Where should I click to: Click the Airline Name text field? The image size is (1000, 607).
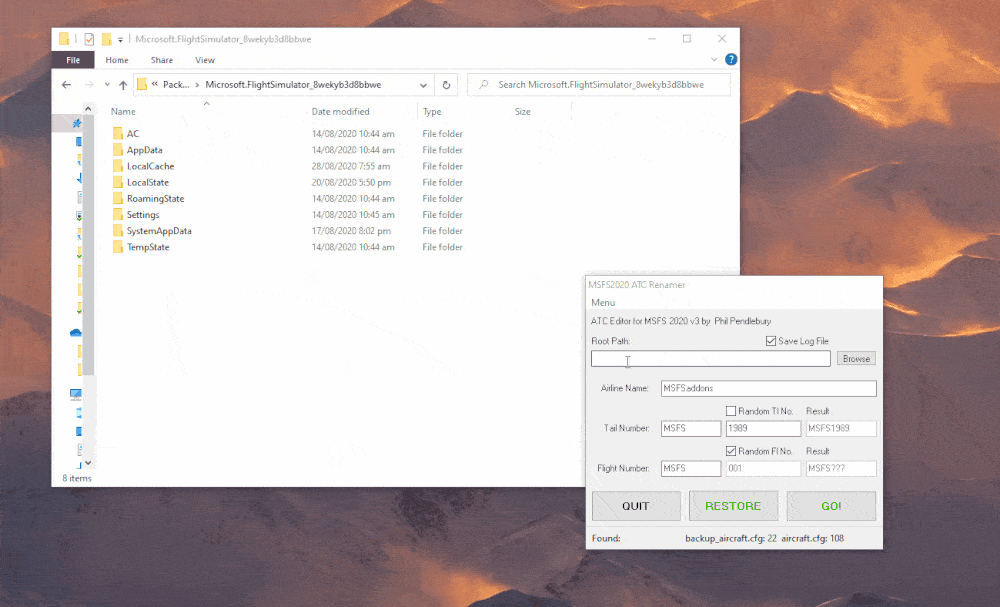pyautogui.click(x=767, y=388)
